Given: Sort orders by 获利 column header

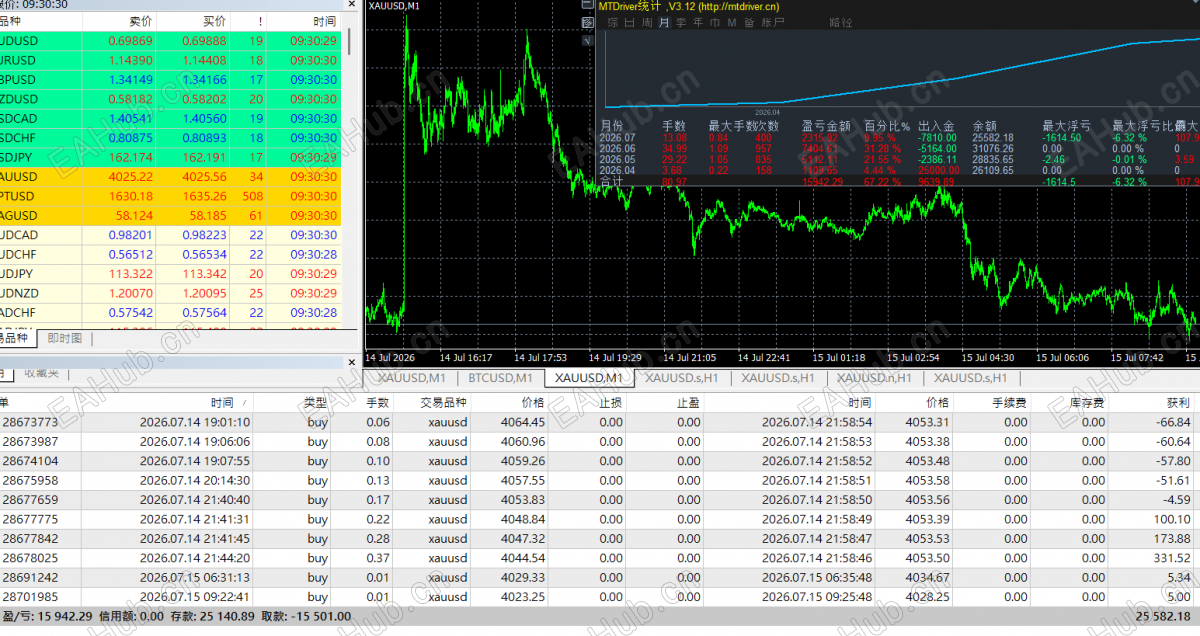Looking at the screenshot, I should 1178,402.
